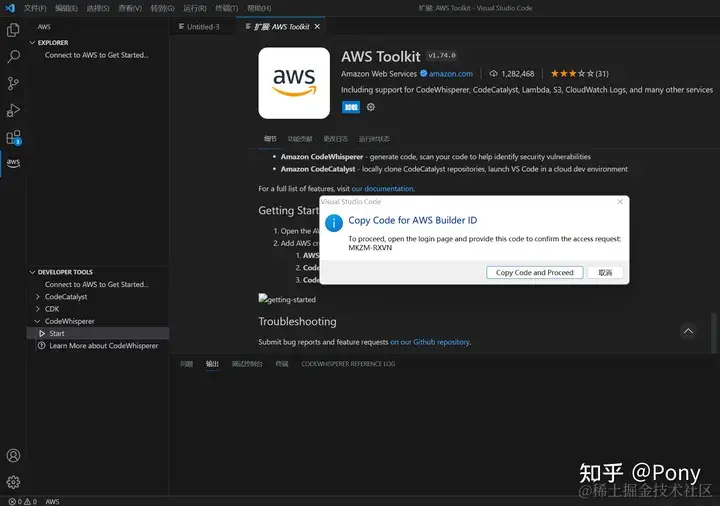Close the Copy Code dialog with X
The width and height of the screenshot is (720, 506).
[620, 202]
